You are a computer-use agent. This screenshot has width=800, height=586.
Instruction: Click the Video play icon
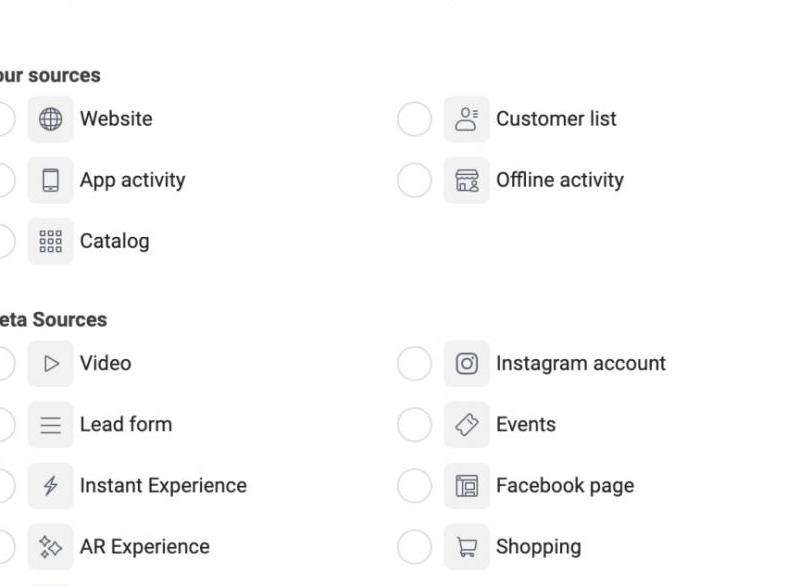[x=50, y=363]
